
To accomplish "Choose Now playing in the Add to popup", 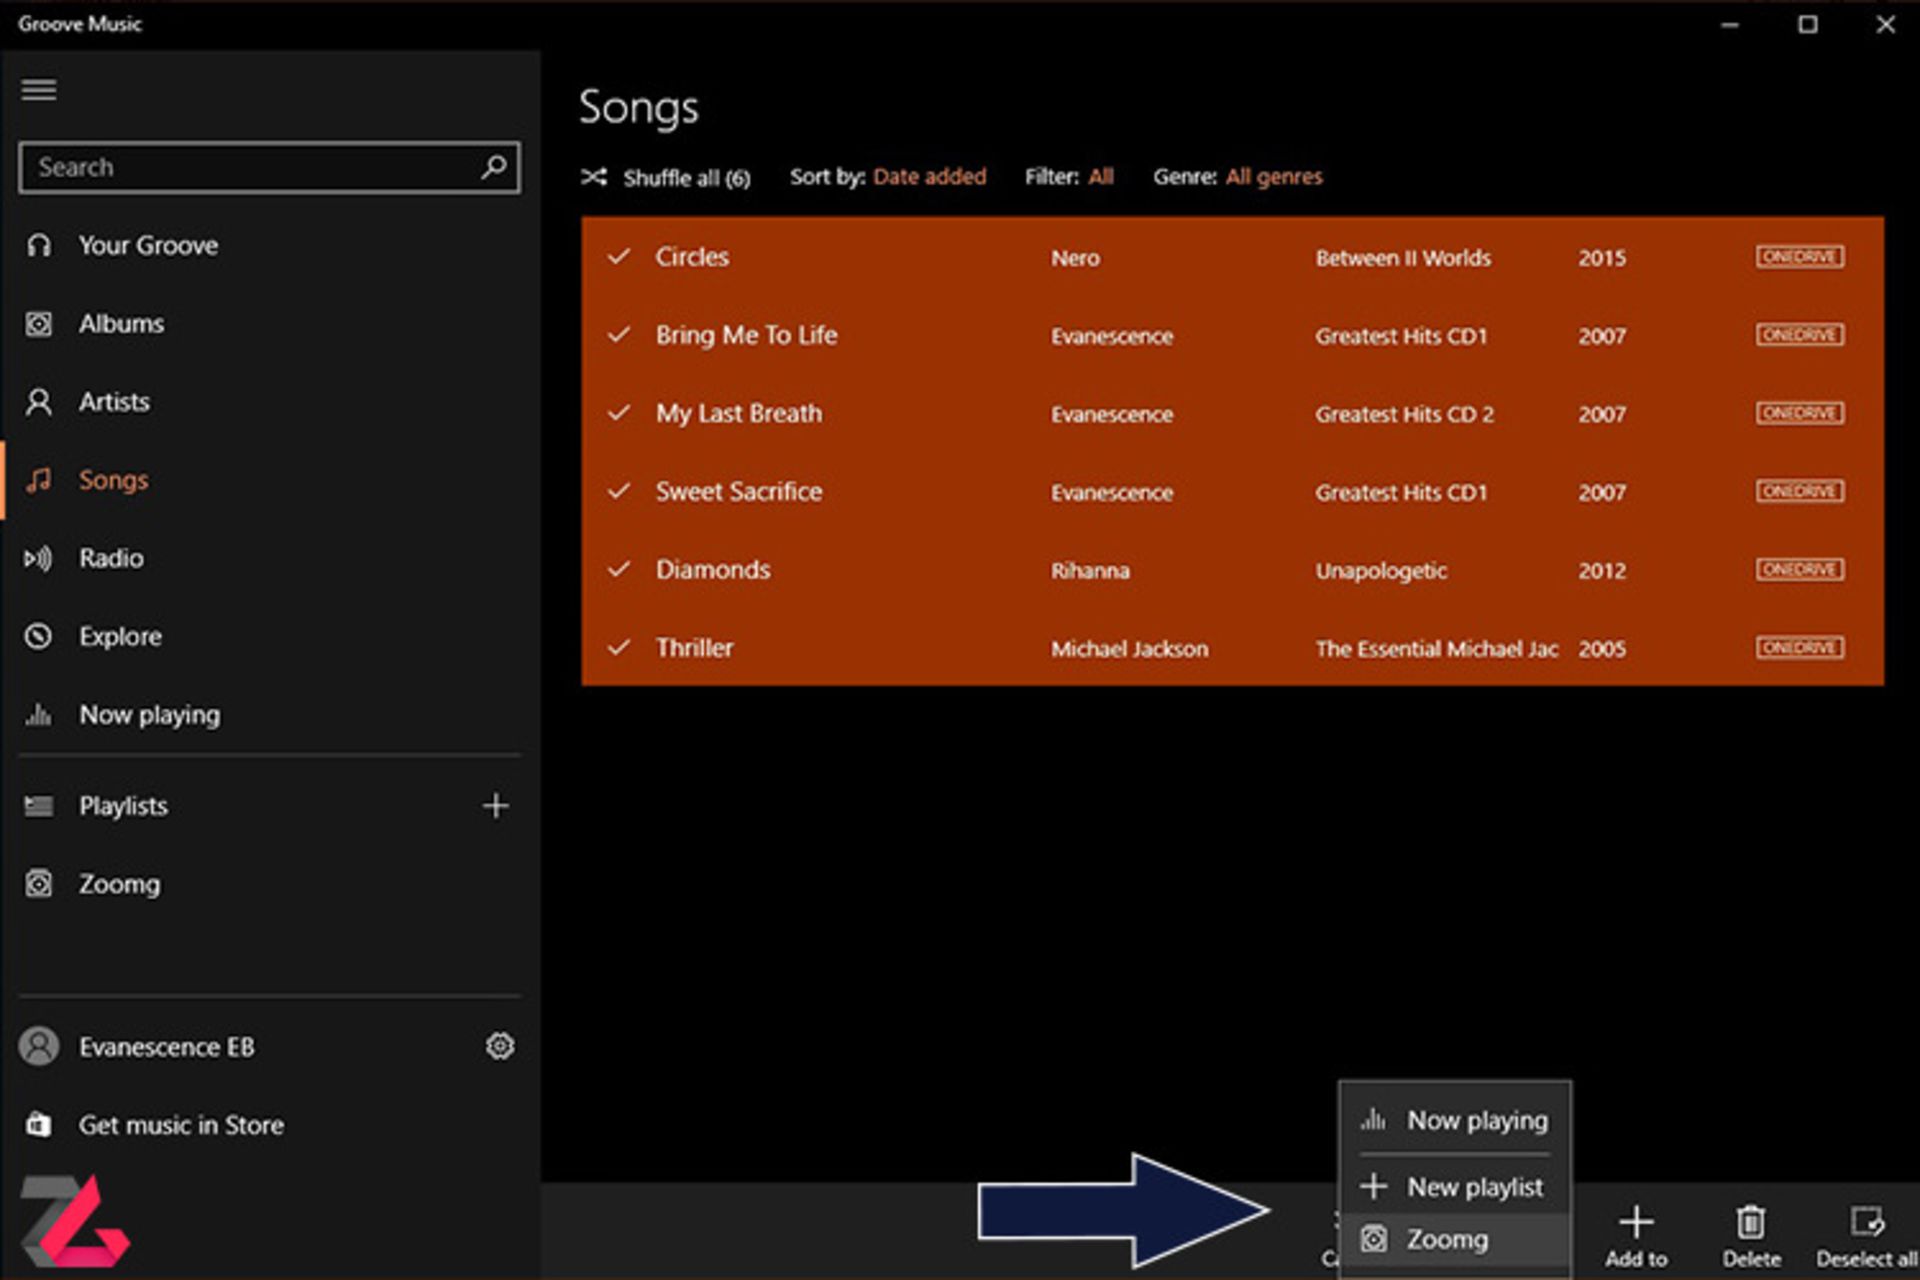I will 1455,1121.
